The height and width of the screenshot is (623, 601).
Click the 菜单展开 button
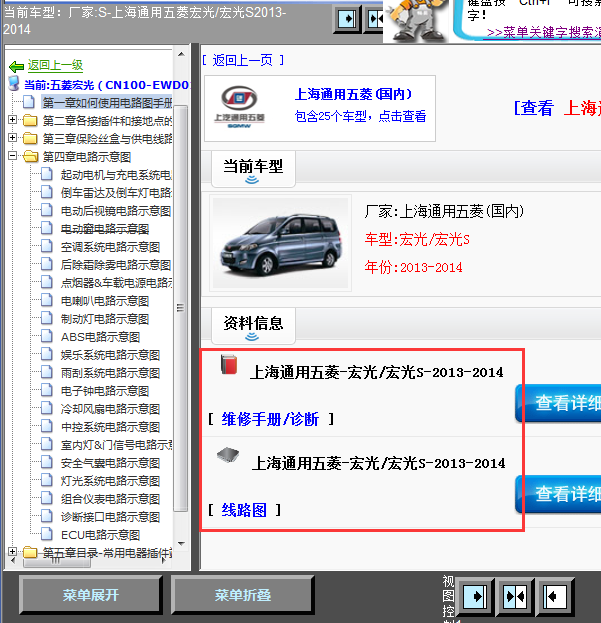pyautogui.click(x=91, y=595)
